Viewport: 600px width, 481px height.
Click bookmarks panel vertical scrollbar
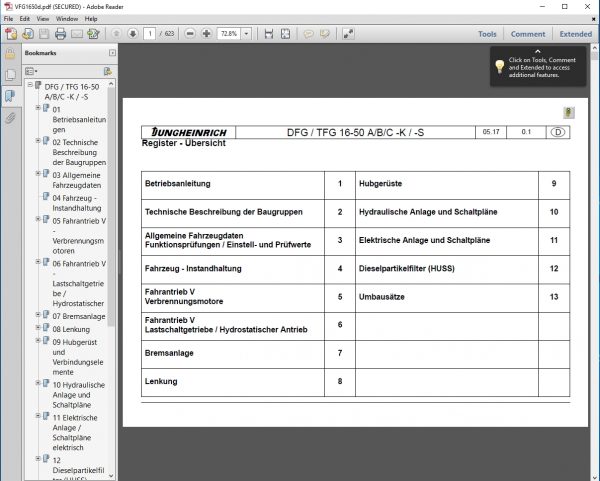pos(111,207)
